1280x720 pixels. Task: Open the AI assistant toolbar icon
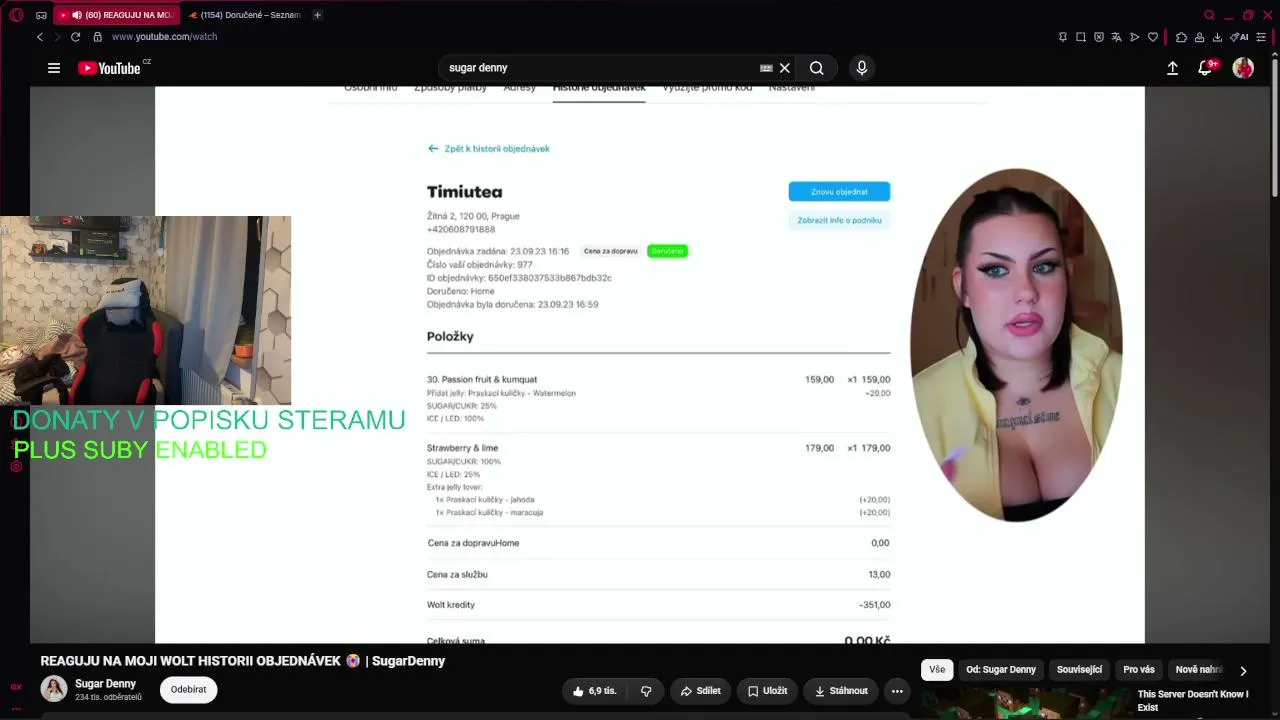tap(1240, 37)
